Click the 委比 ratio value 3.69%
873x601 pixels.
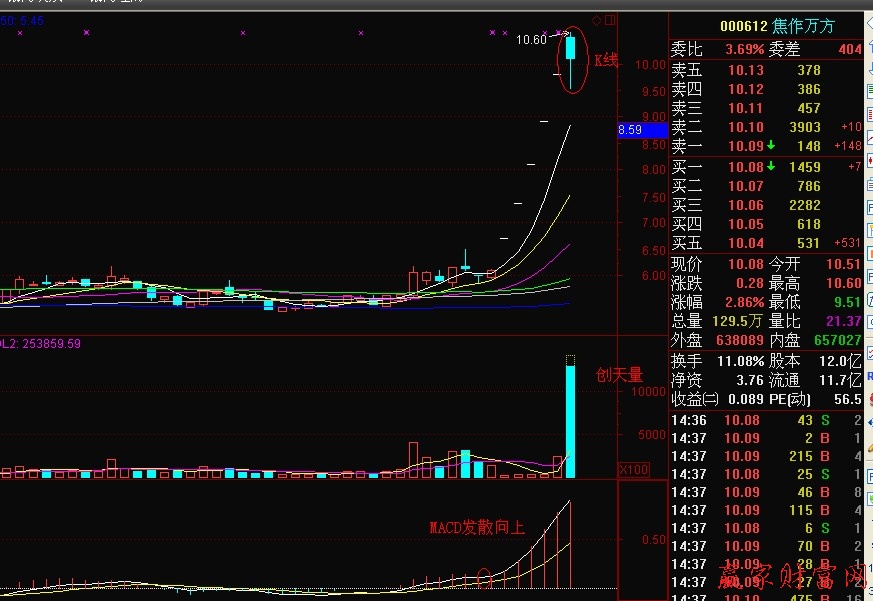[x=744, y=49]
